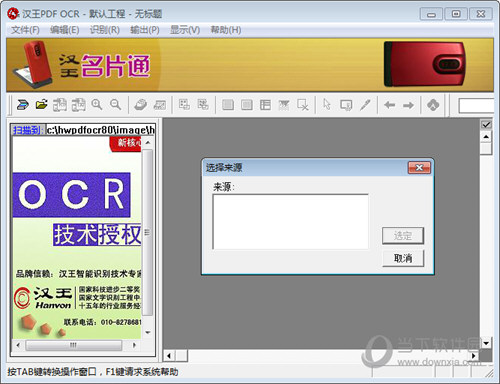This screenshot has height=384, width=500.
Task: Click the grayed image adjust icon right of eraser
Action: coord(160,105)
